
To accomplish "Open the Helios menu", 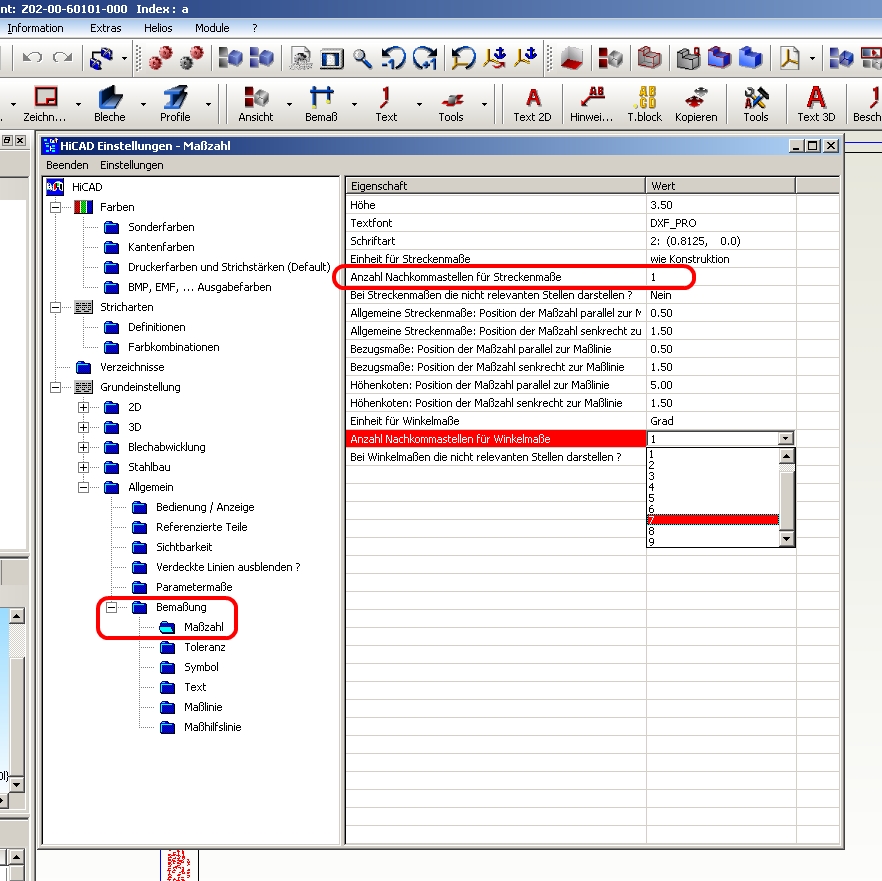I will (158, 28).
